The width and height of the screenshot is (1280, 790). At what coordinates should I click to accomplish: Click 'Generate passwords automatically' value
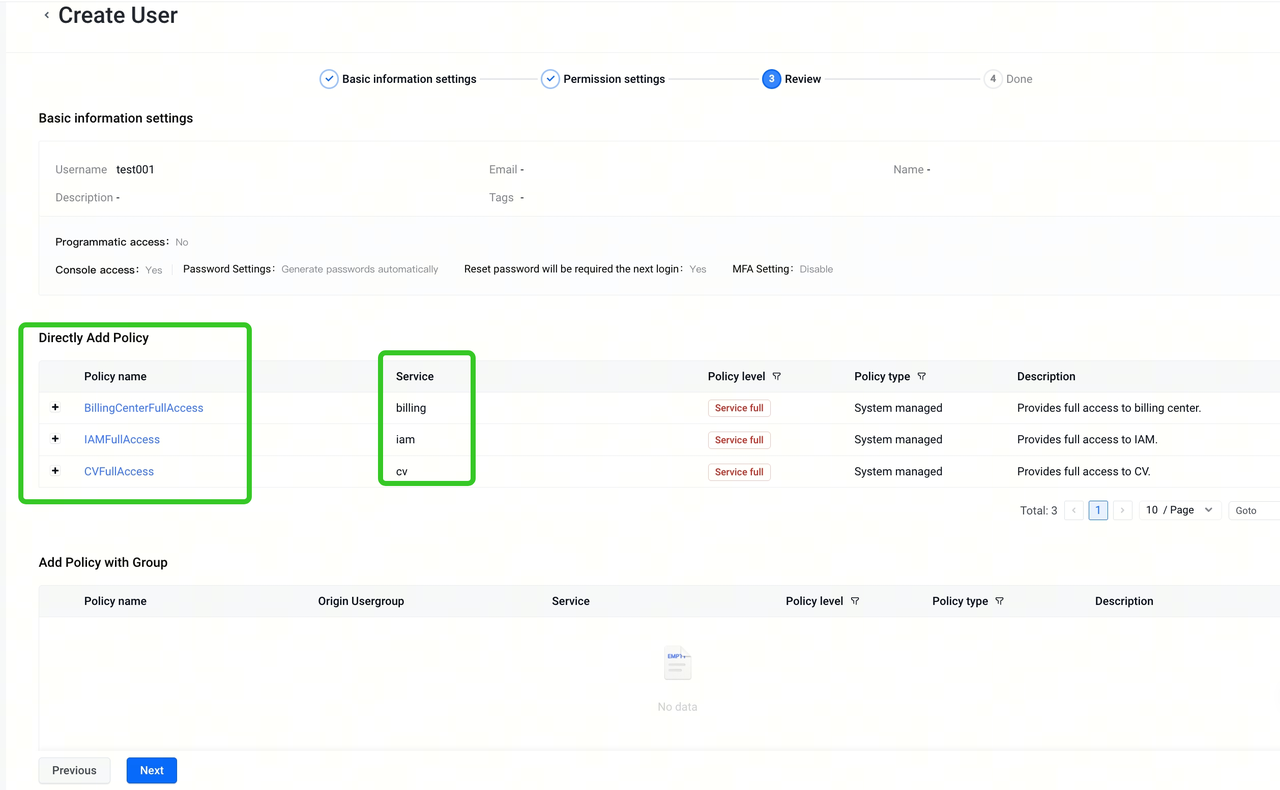[x=360, y=269]
